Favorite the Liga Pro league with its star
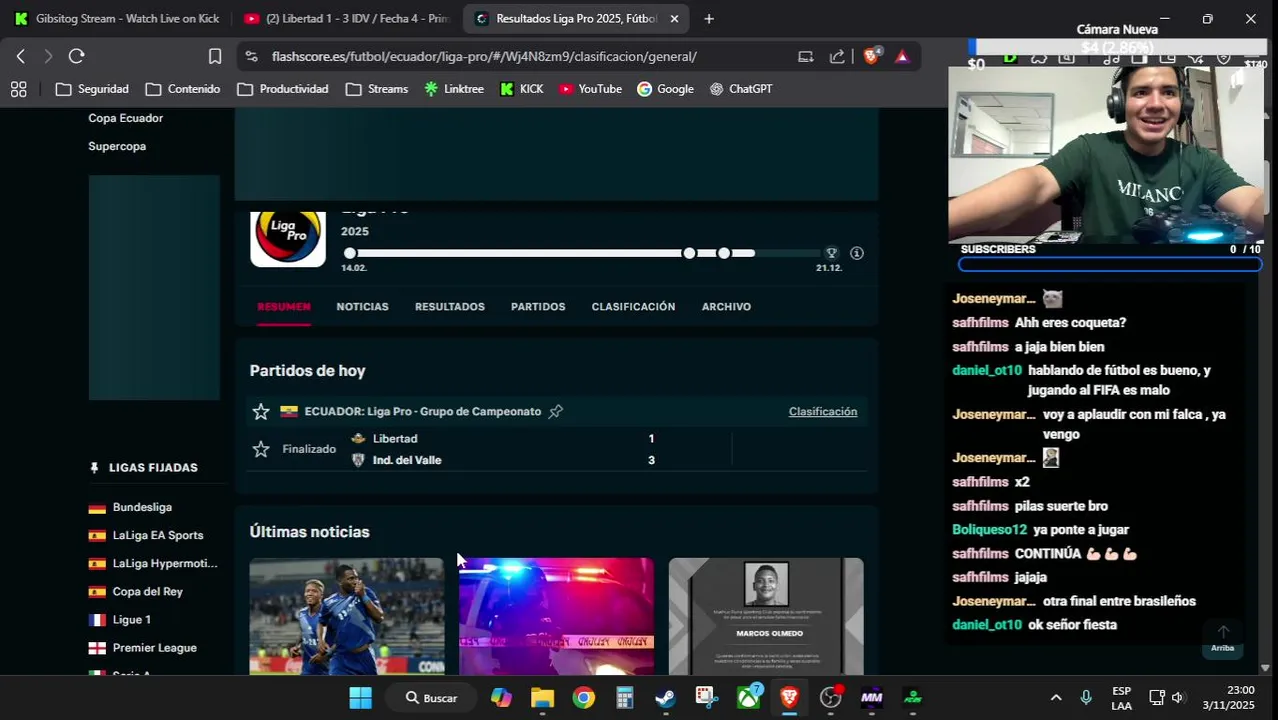1278x720 pixels. point(261,411)
